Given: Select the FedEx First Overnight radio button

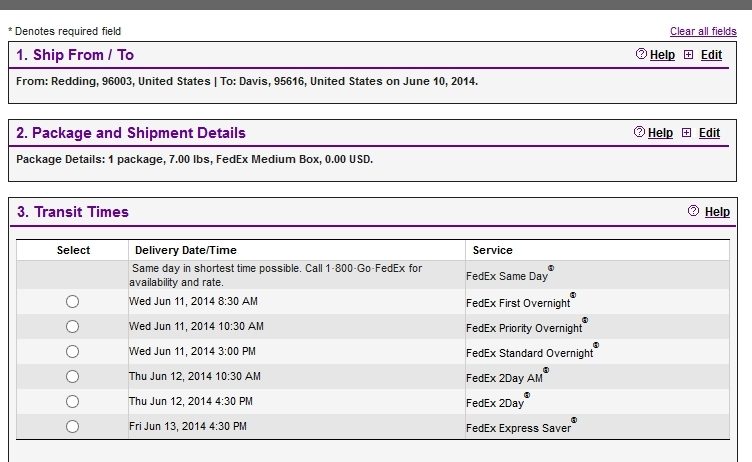Looking at the screenshot, I should [72, 301].
